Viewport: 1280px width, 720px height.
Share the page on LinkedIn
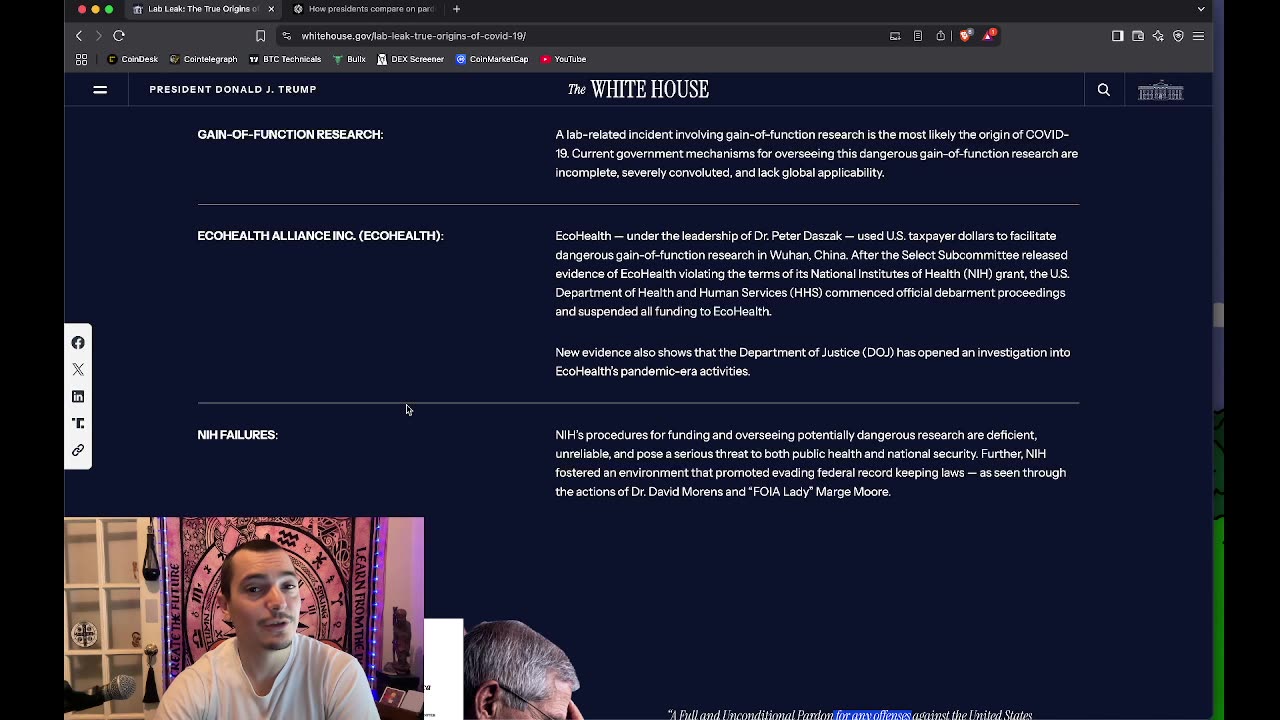pos(78,397)
